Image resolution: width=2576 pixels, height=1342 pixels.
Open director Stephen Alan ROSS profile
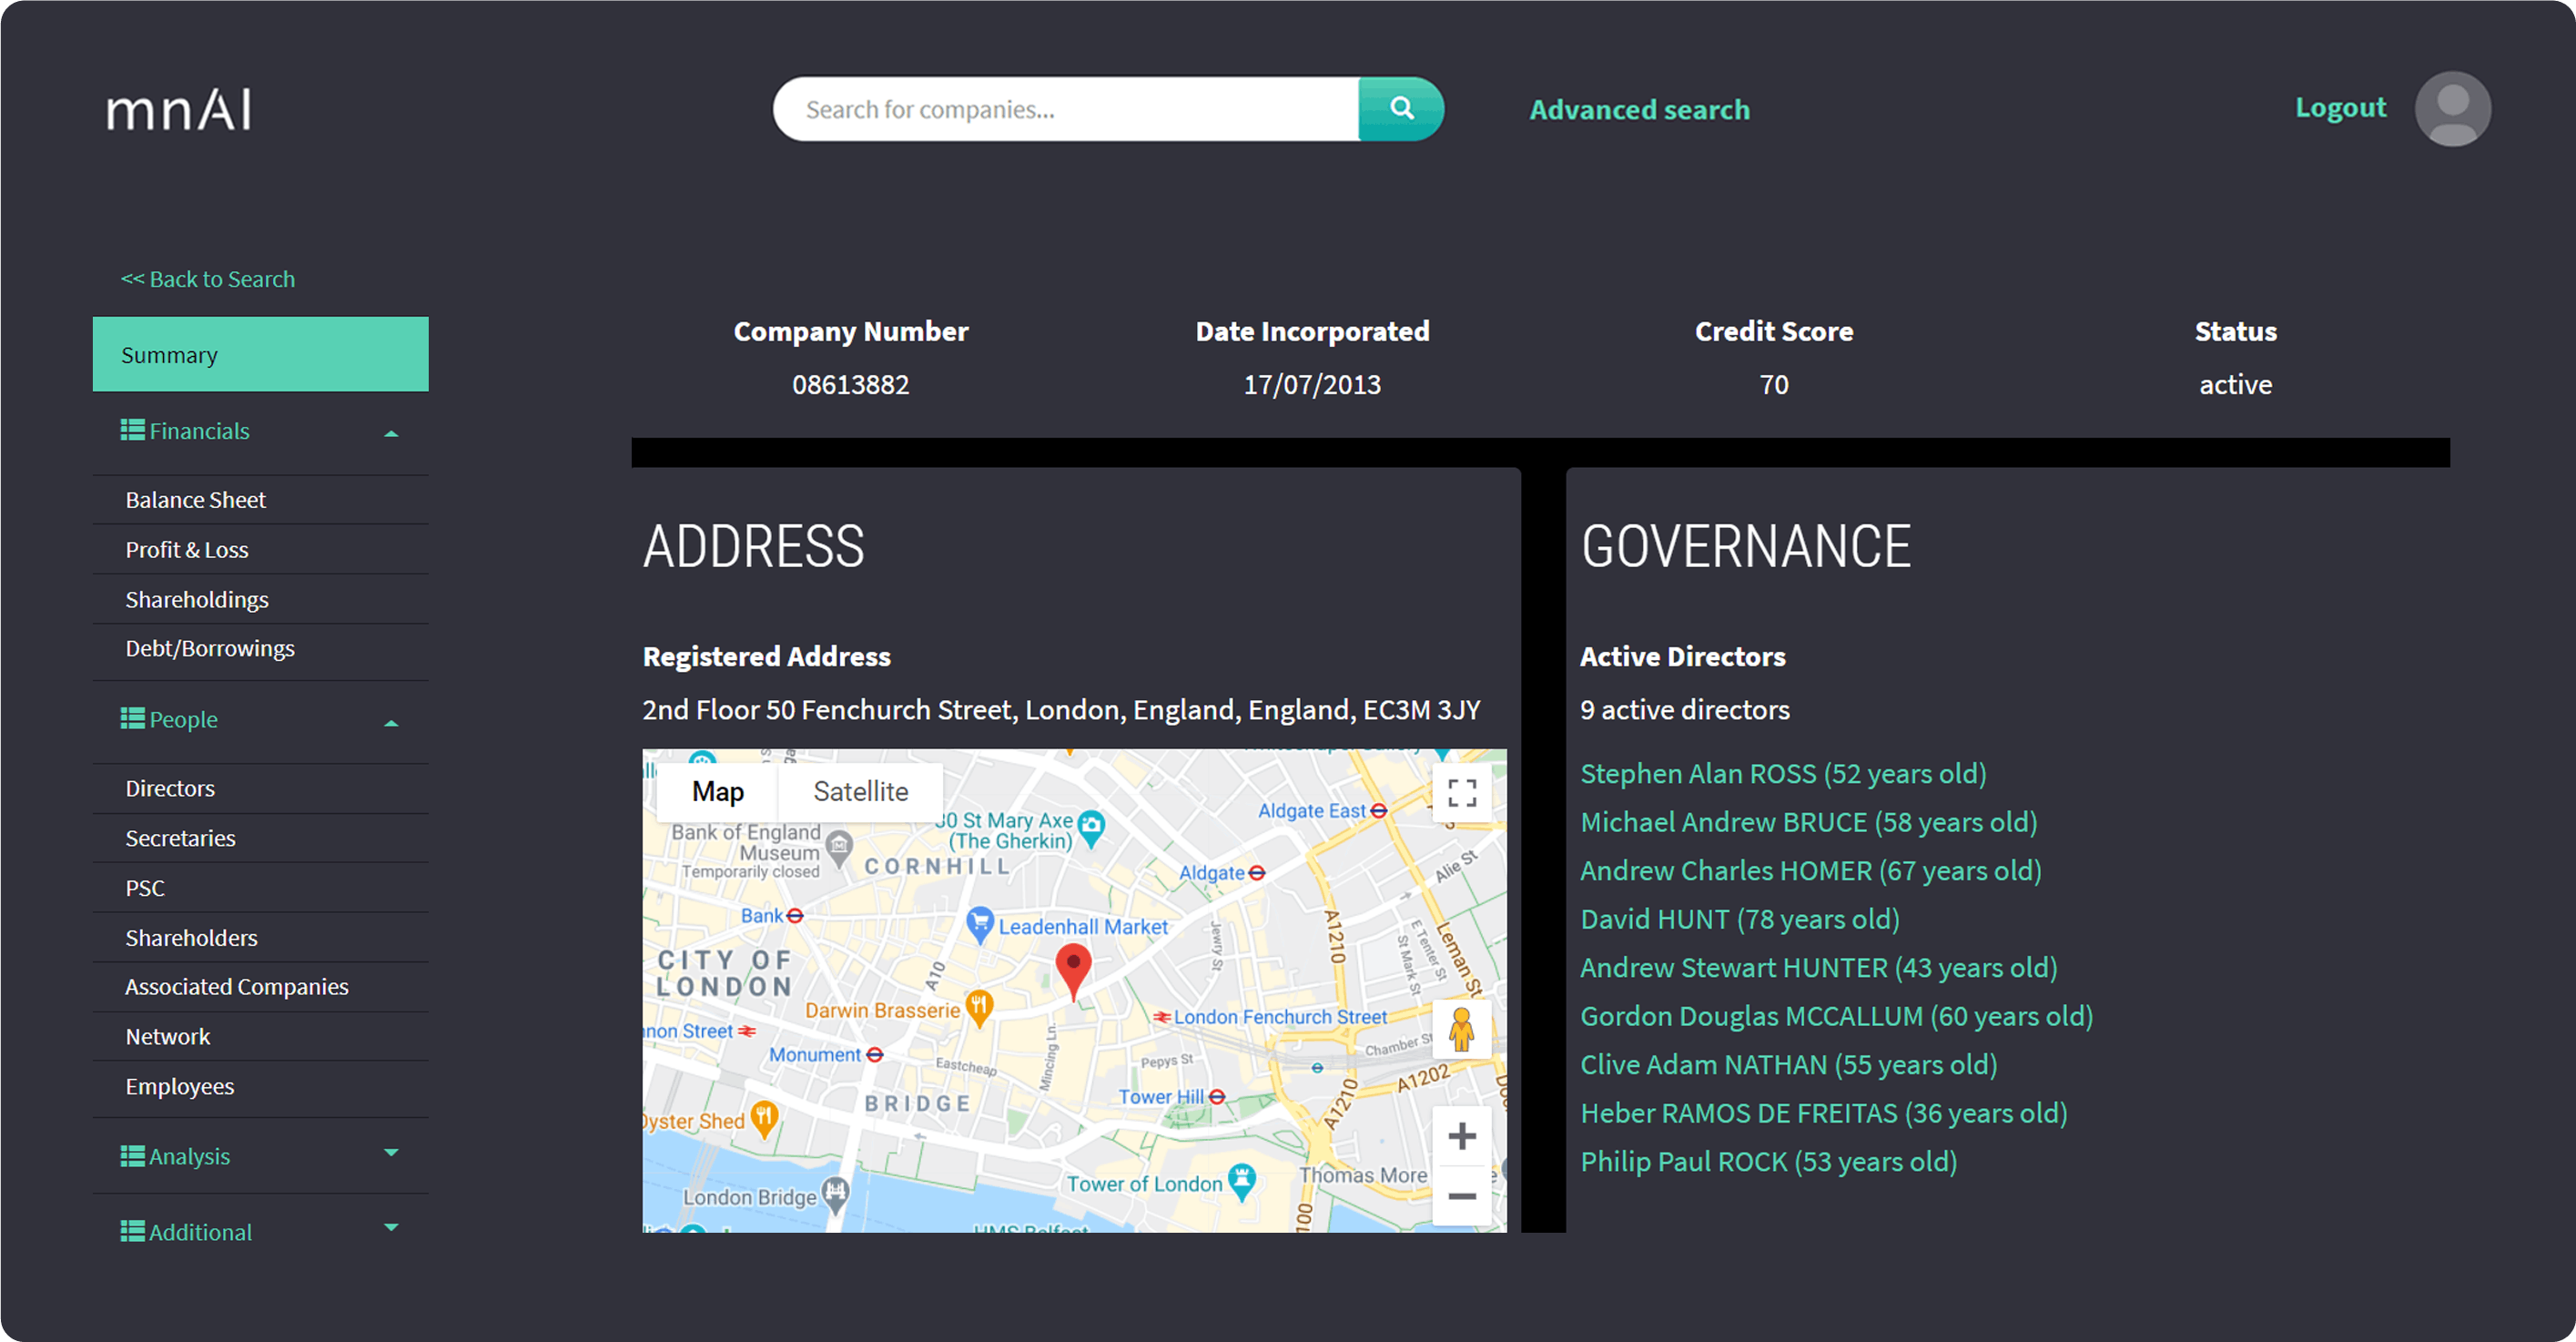1783,774
